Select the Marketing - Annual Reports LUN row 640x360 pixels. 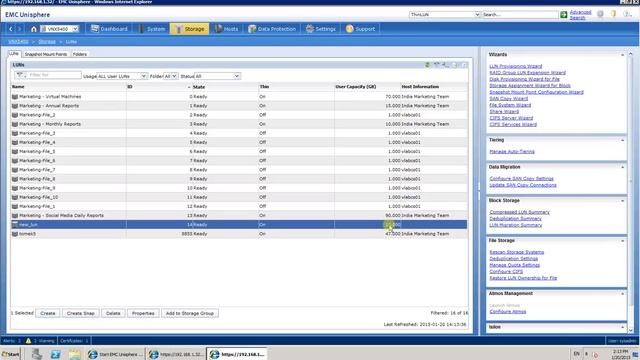click(x=239, y=106)
